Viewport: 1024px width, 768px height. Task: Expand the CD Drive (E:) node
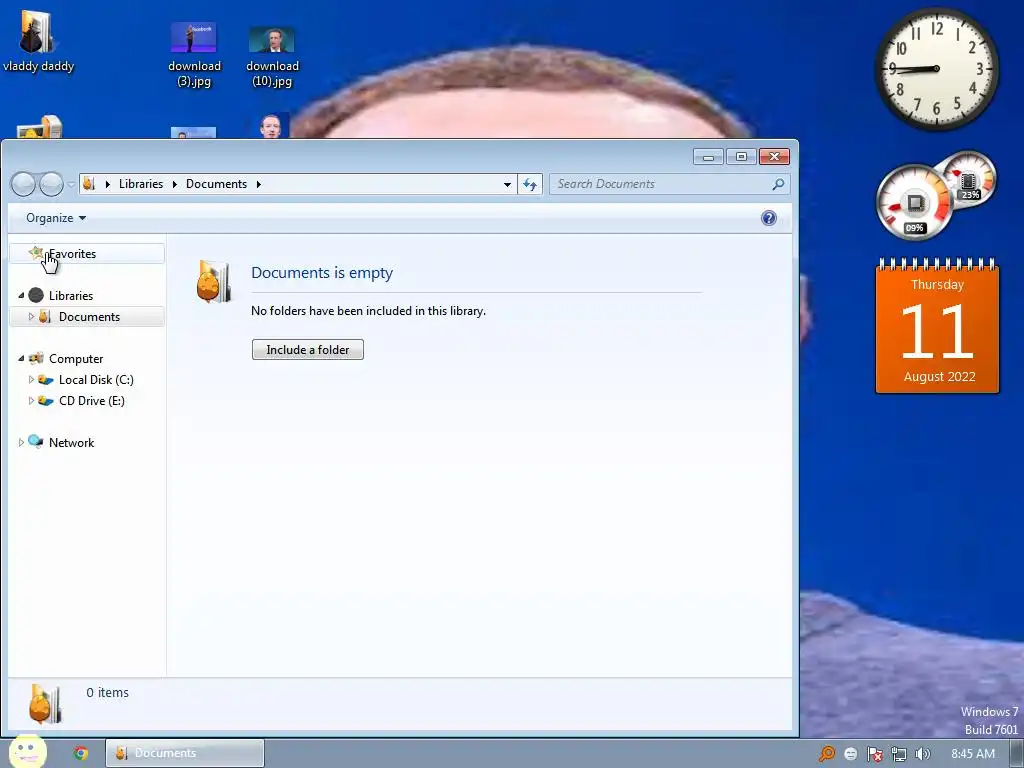click(31, 400)
